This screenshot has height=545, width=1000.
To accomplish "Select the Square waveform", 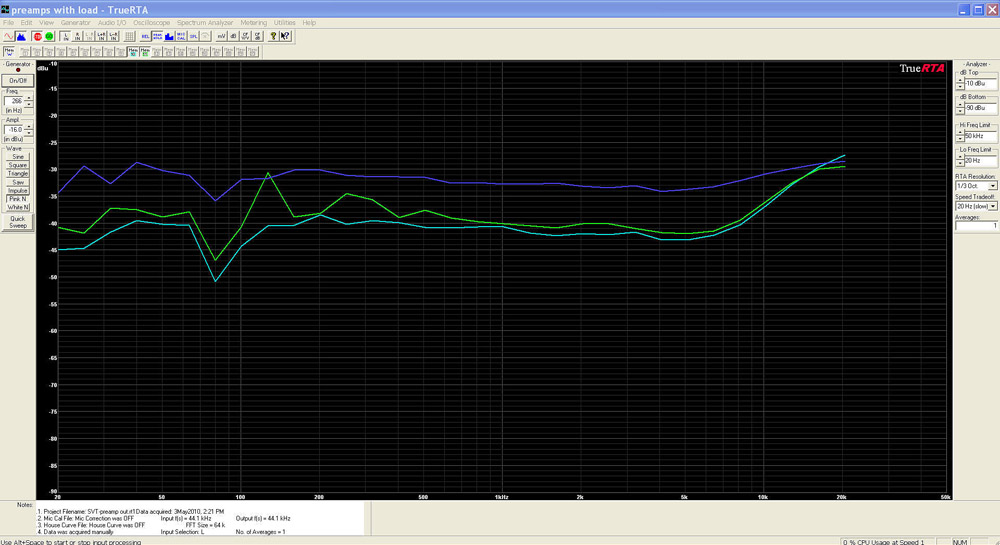I will click(x=18, y=165).
